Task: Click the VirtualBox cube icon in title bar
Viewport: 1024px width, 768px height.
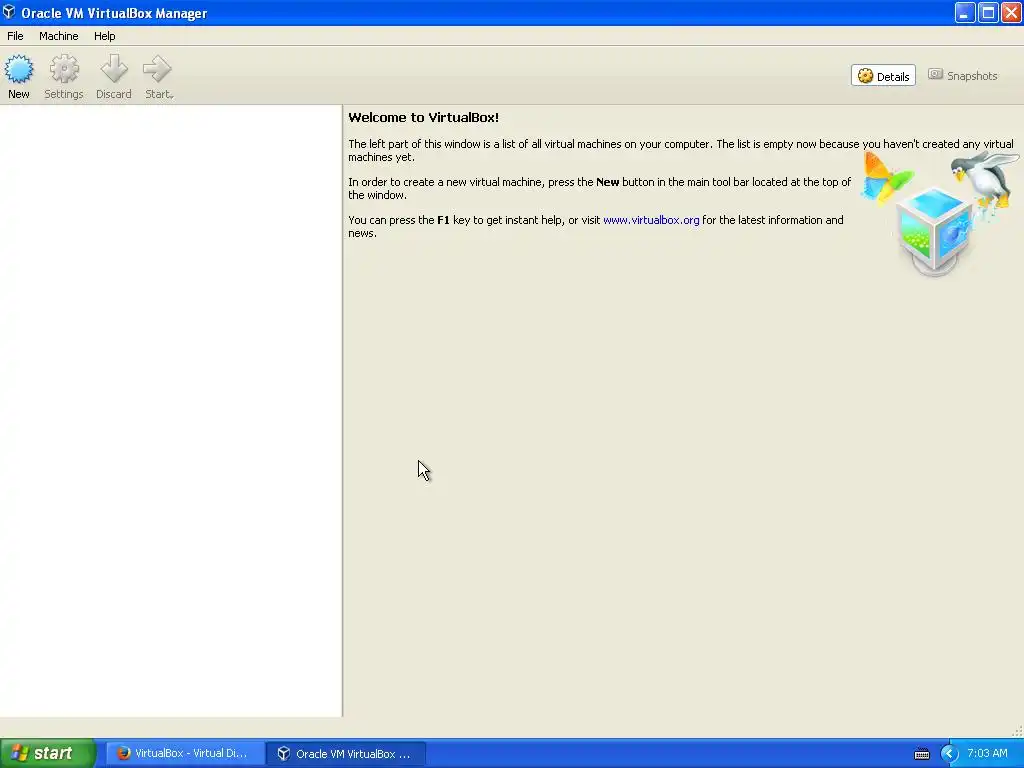Action: click(x=9, y=12)
